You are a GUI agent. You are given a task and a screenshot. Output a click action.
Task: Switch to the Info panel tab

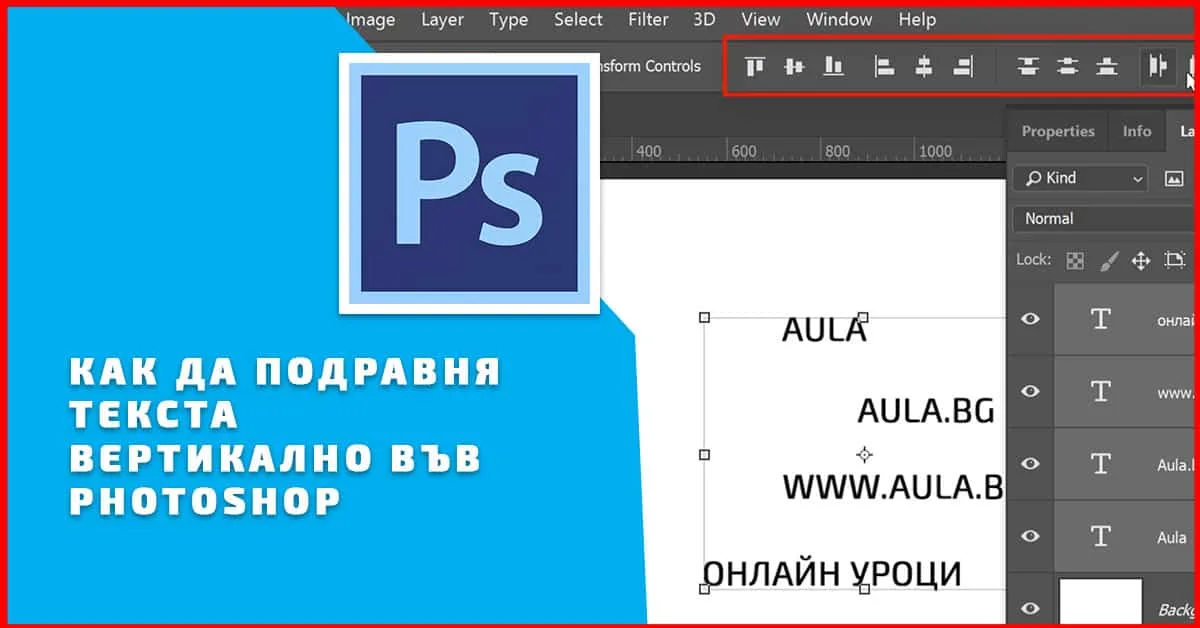1137,131
